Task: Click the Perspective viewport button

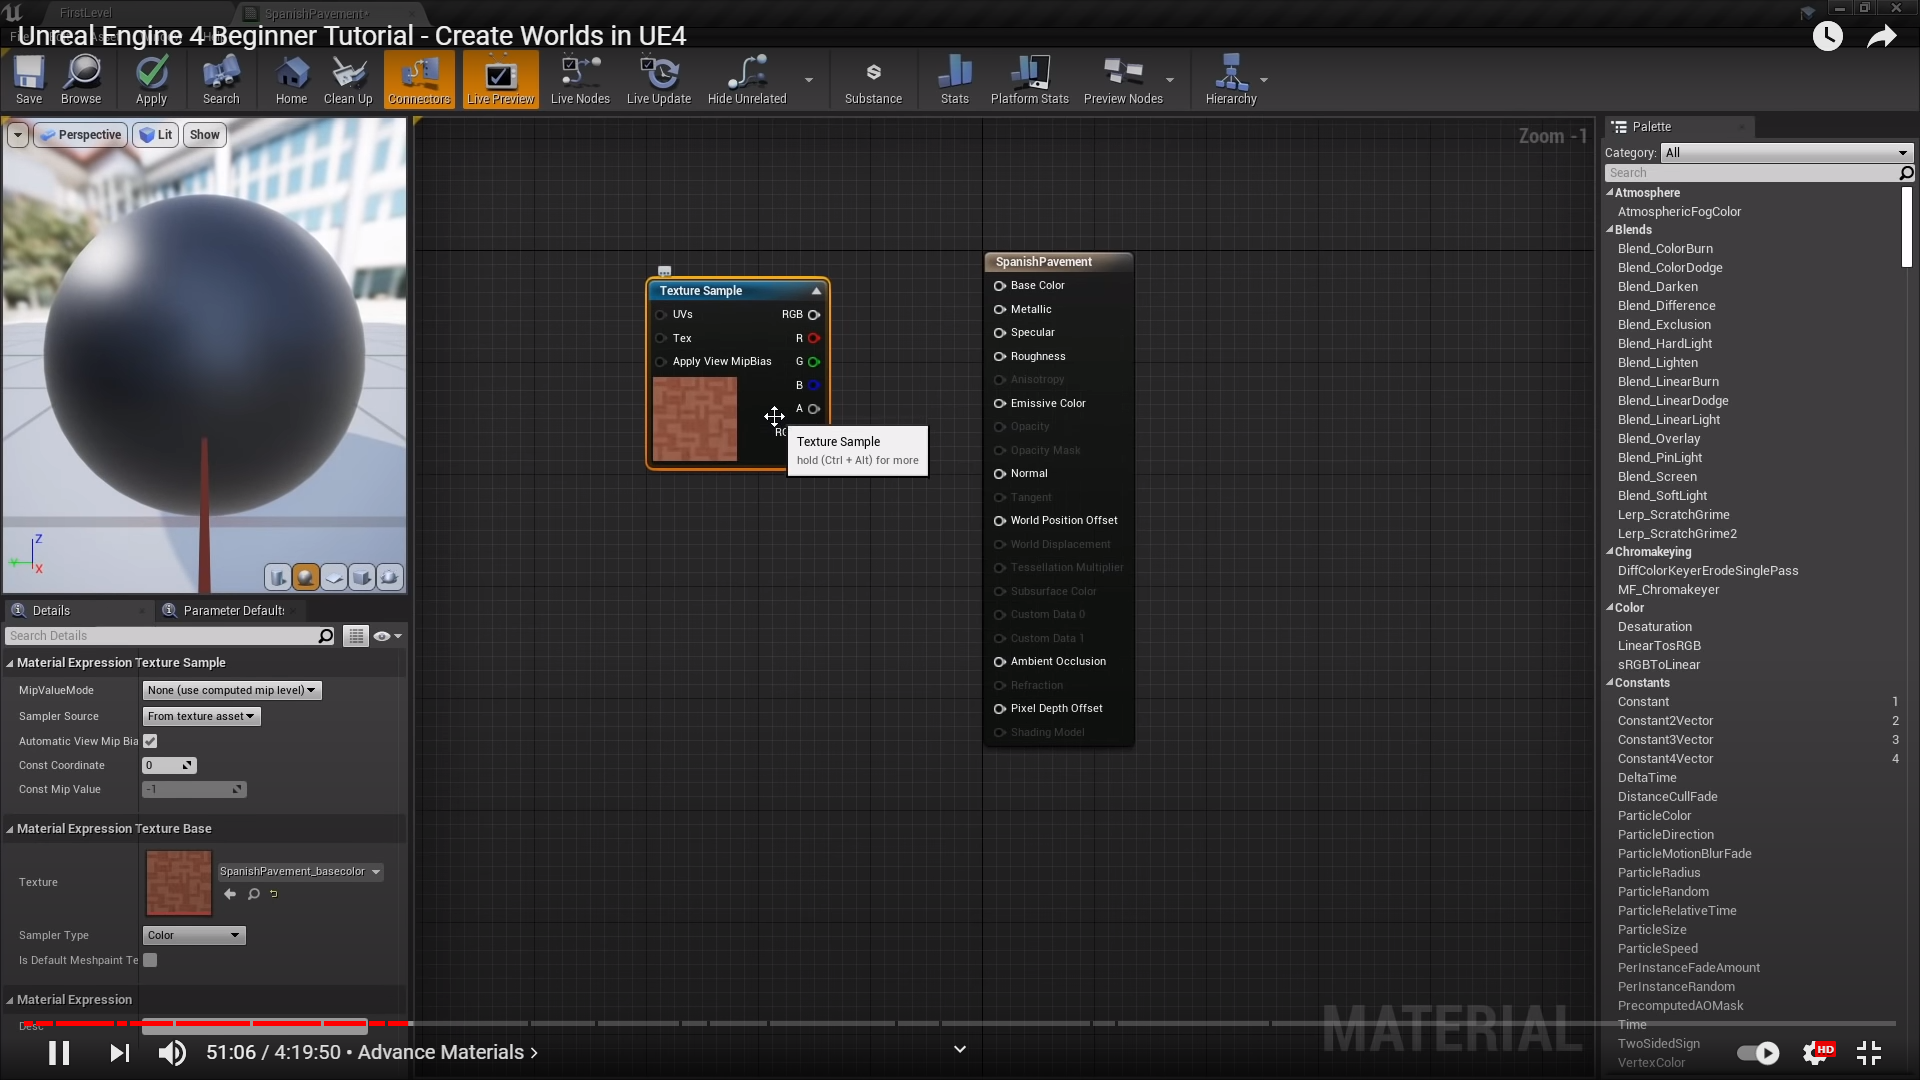Action: [x=81, y=135]
